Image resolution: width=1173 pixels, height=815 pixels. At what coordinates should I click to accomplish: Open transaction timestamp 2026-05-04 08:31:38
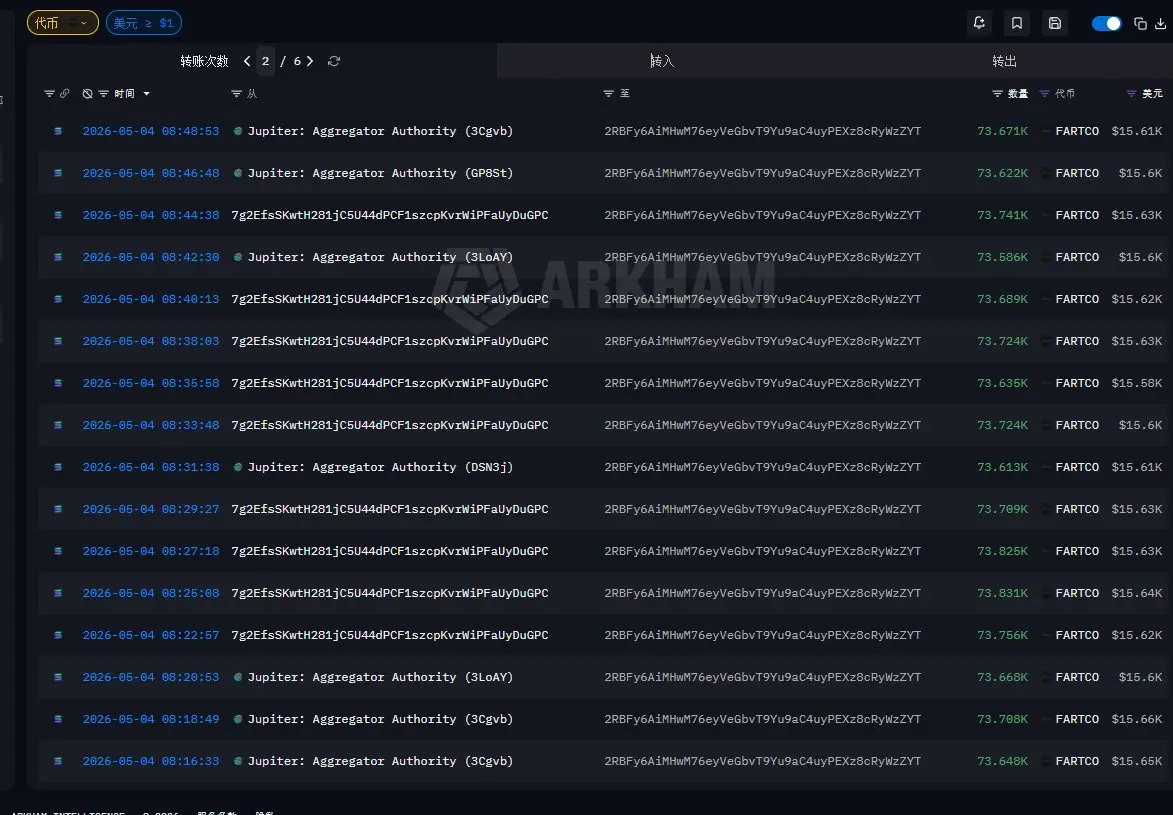[151, 467]
